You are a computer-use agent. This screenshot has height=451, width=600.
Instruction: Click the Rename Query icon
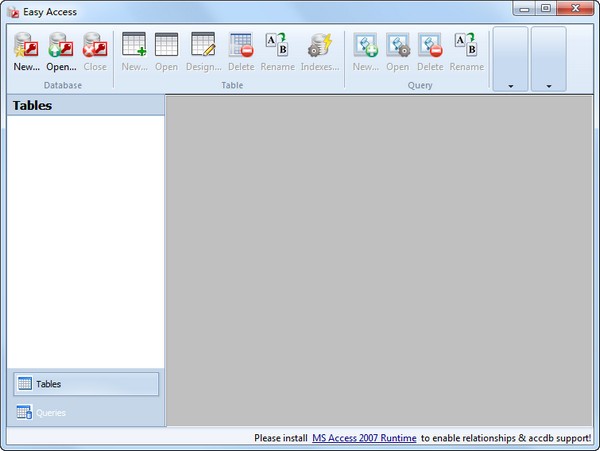[466, 46]
